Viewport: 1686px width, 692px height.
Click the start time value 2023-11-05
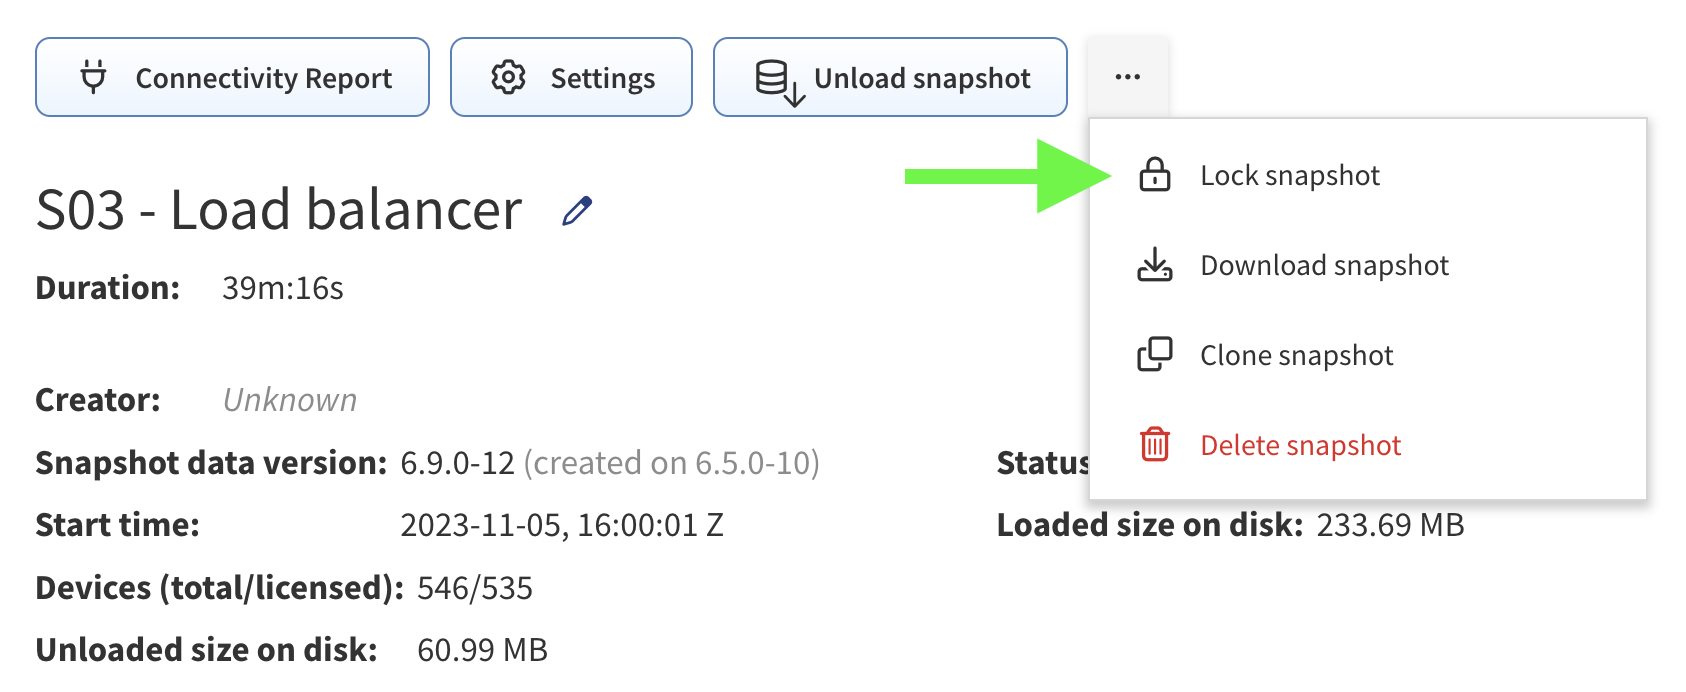pos(561,525)
